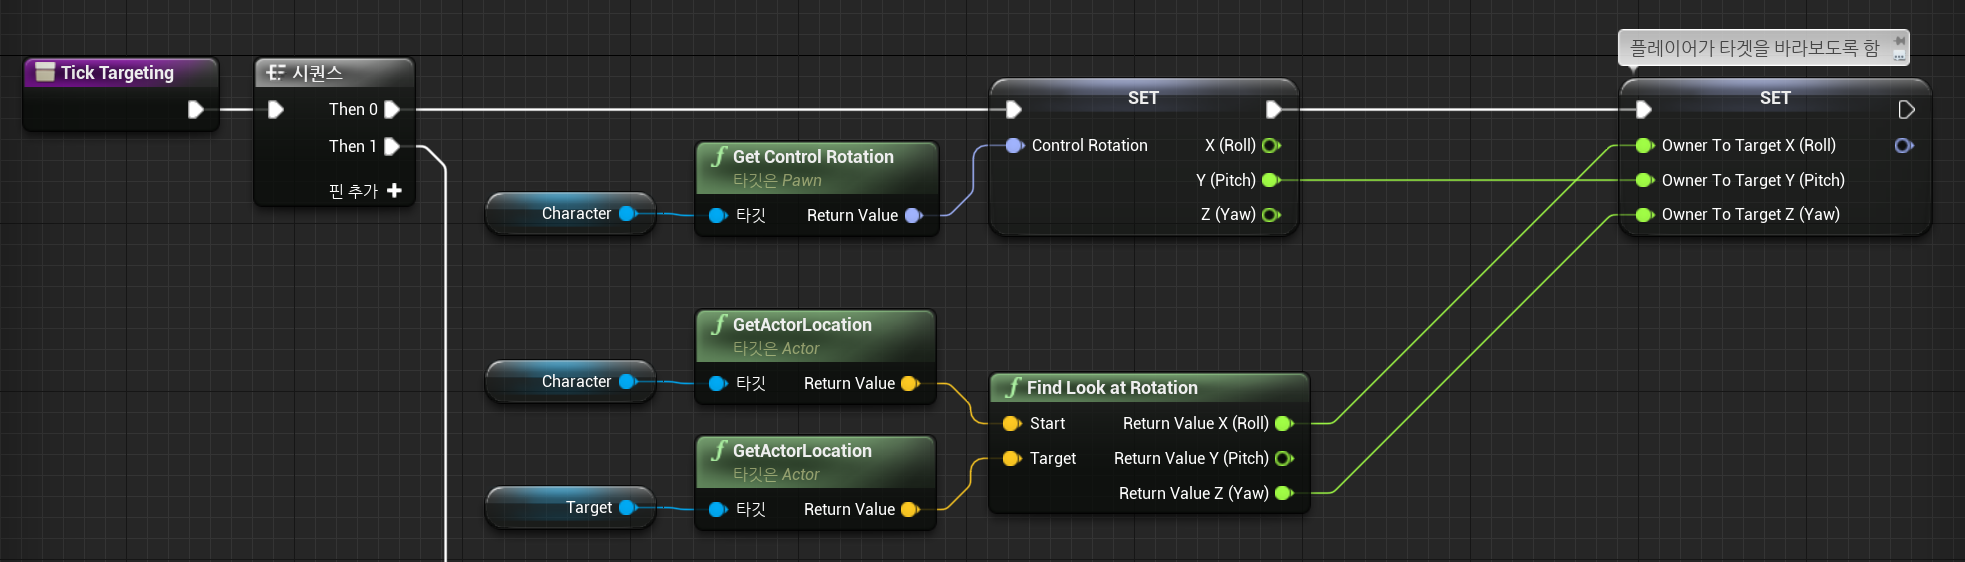Viewport: 1965px width, 562px height.
Task: Click the X (Roll) output pin on SET node
Action: coord(1271,145)
